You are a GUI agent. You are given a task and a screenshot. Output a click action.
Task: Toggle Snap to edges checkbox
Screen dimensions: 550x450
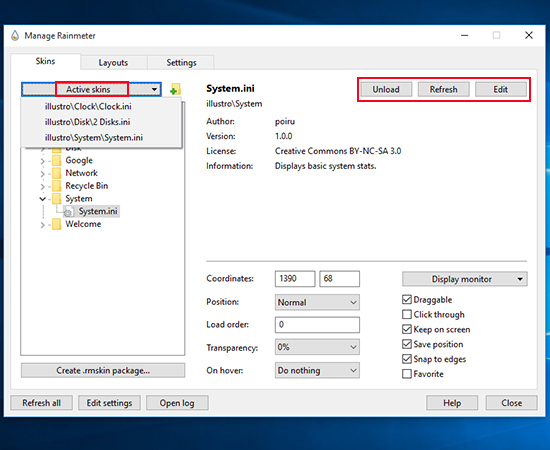407,359
